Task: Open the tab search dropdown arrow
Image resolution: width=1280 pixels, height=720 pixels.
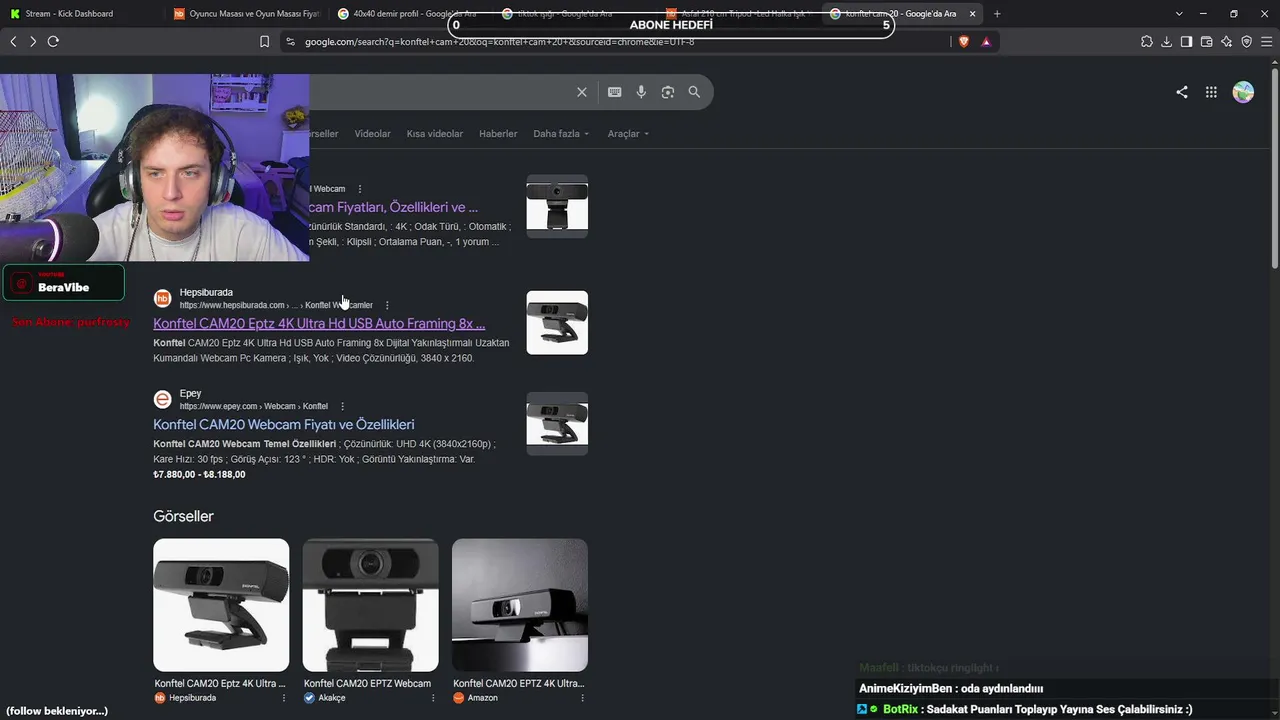Action: tap(1179, 14)
